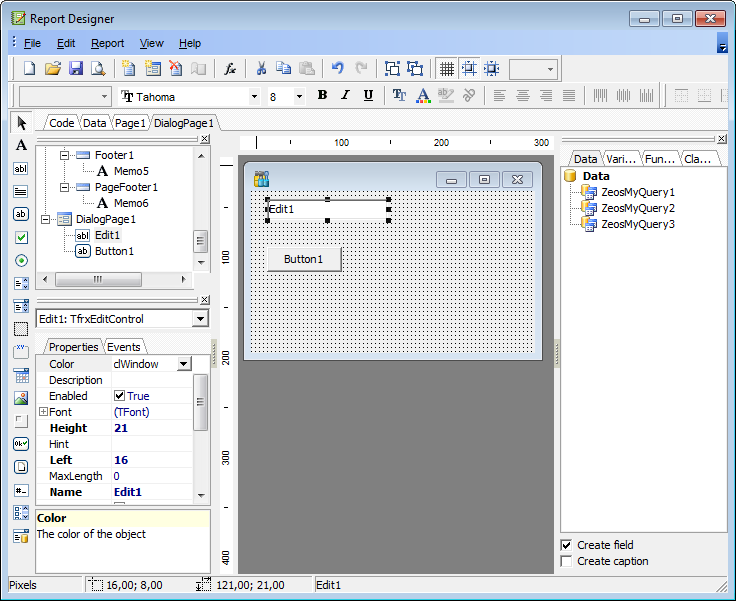
Task: Open the Report menu
Action: pyautogui.click(x=107, y=43)
